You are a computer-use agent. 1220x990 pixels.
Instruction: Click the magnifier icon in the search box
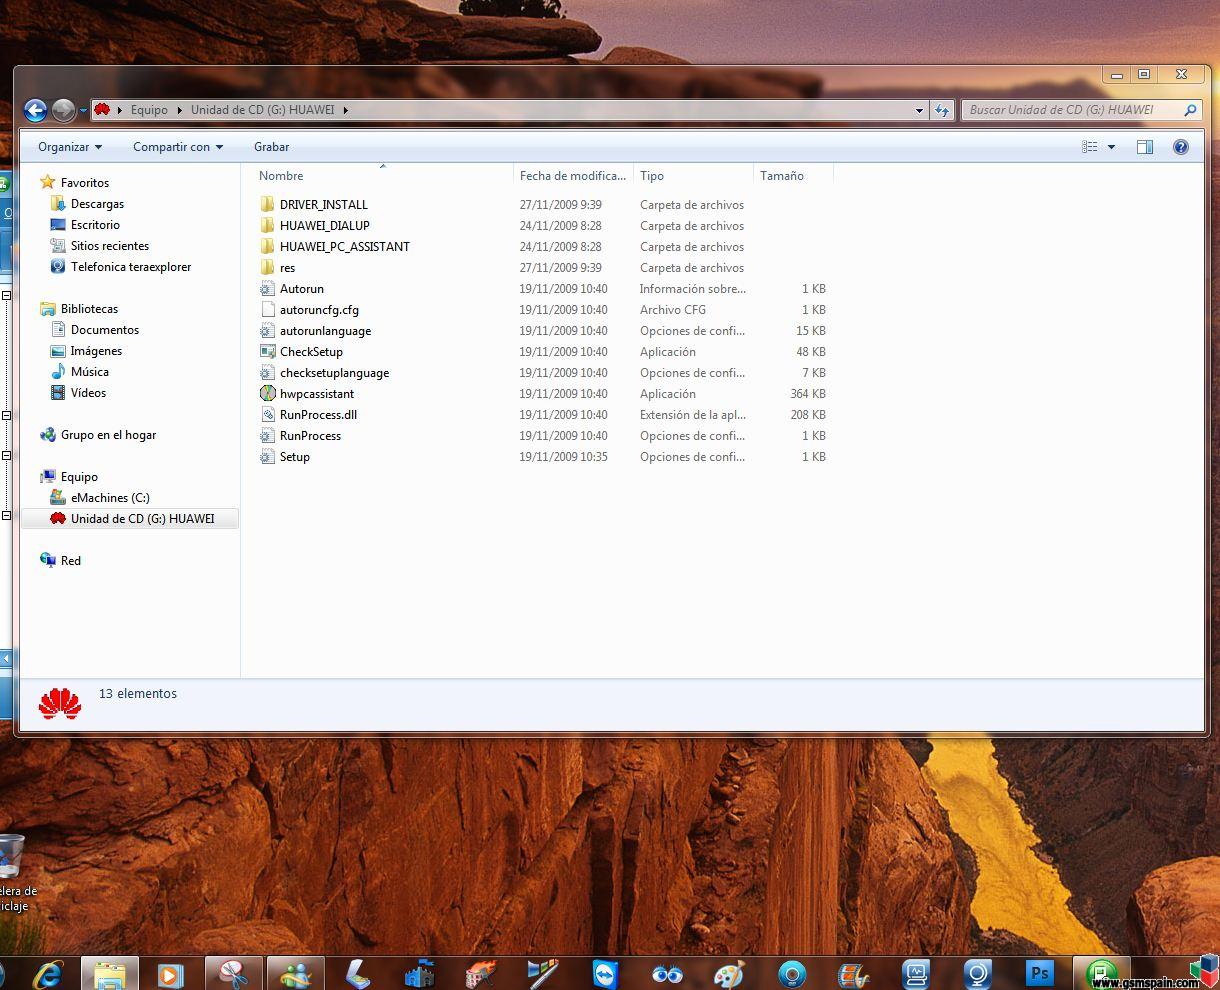coord(1190,110)
